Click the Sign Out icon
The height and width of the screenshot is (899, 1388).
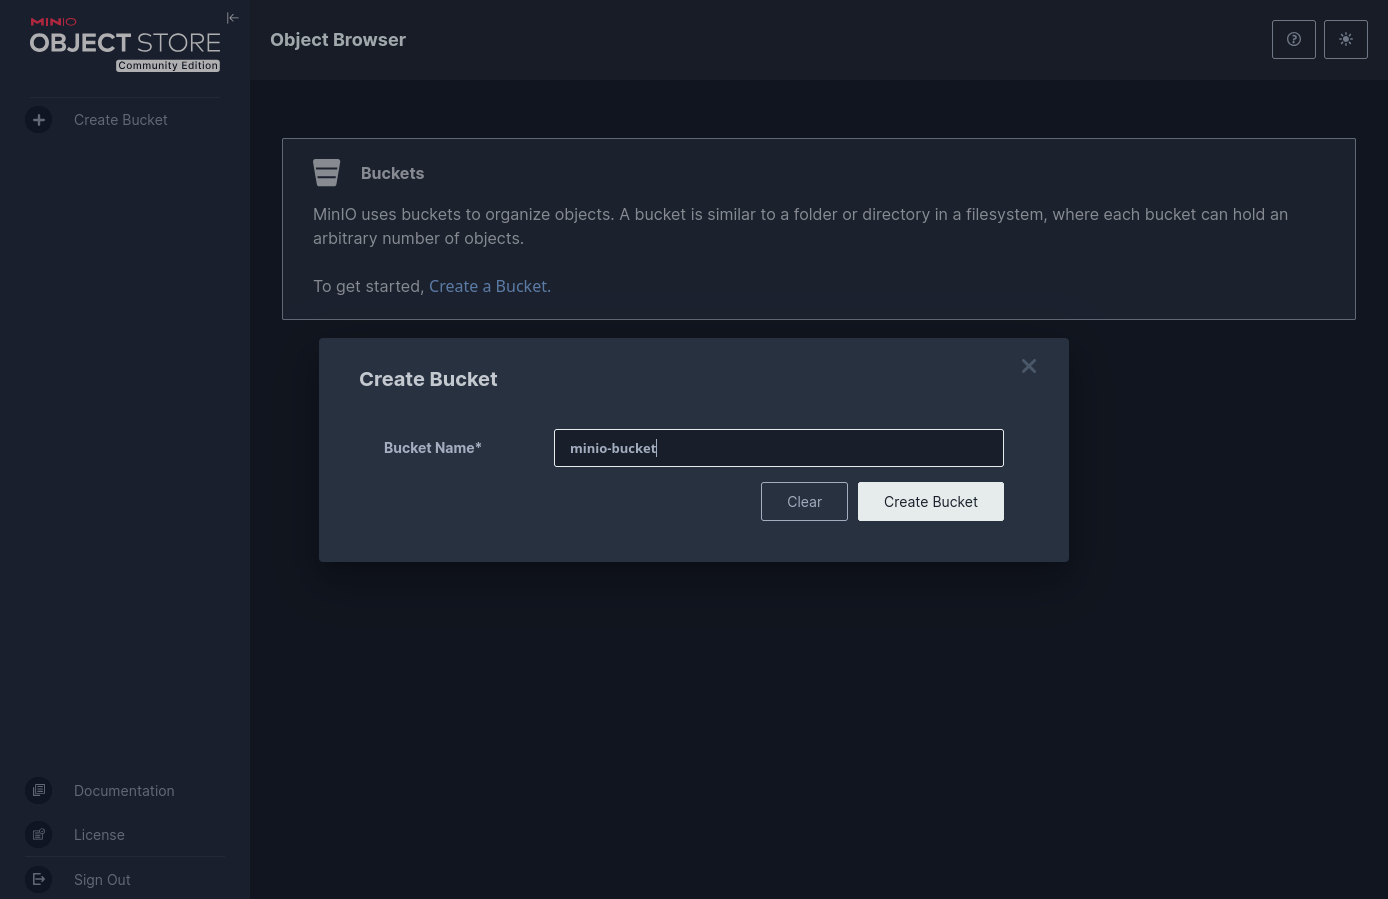[39, 880]
